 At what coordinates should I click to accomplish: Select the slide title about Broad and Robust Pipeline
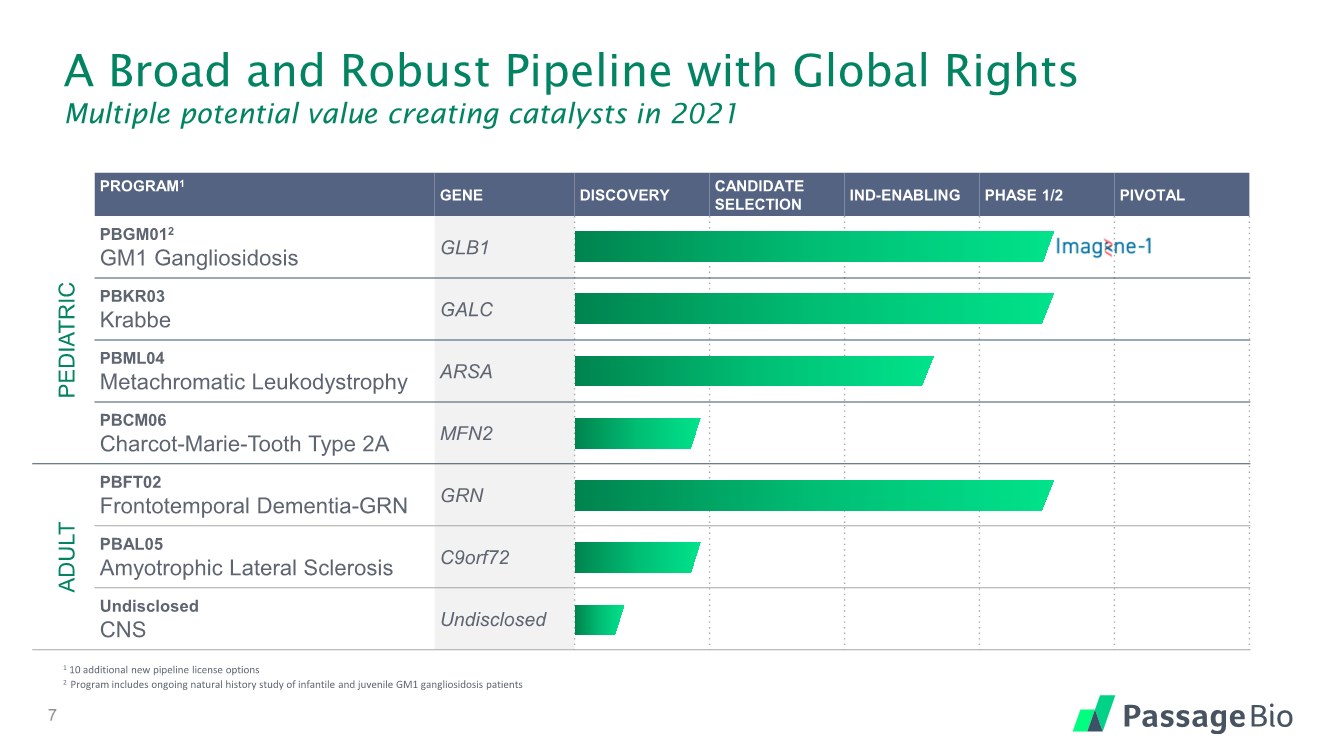coord(571,72)
